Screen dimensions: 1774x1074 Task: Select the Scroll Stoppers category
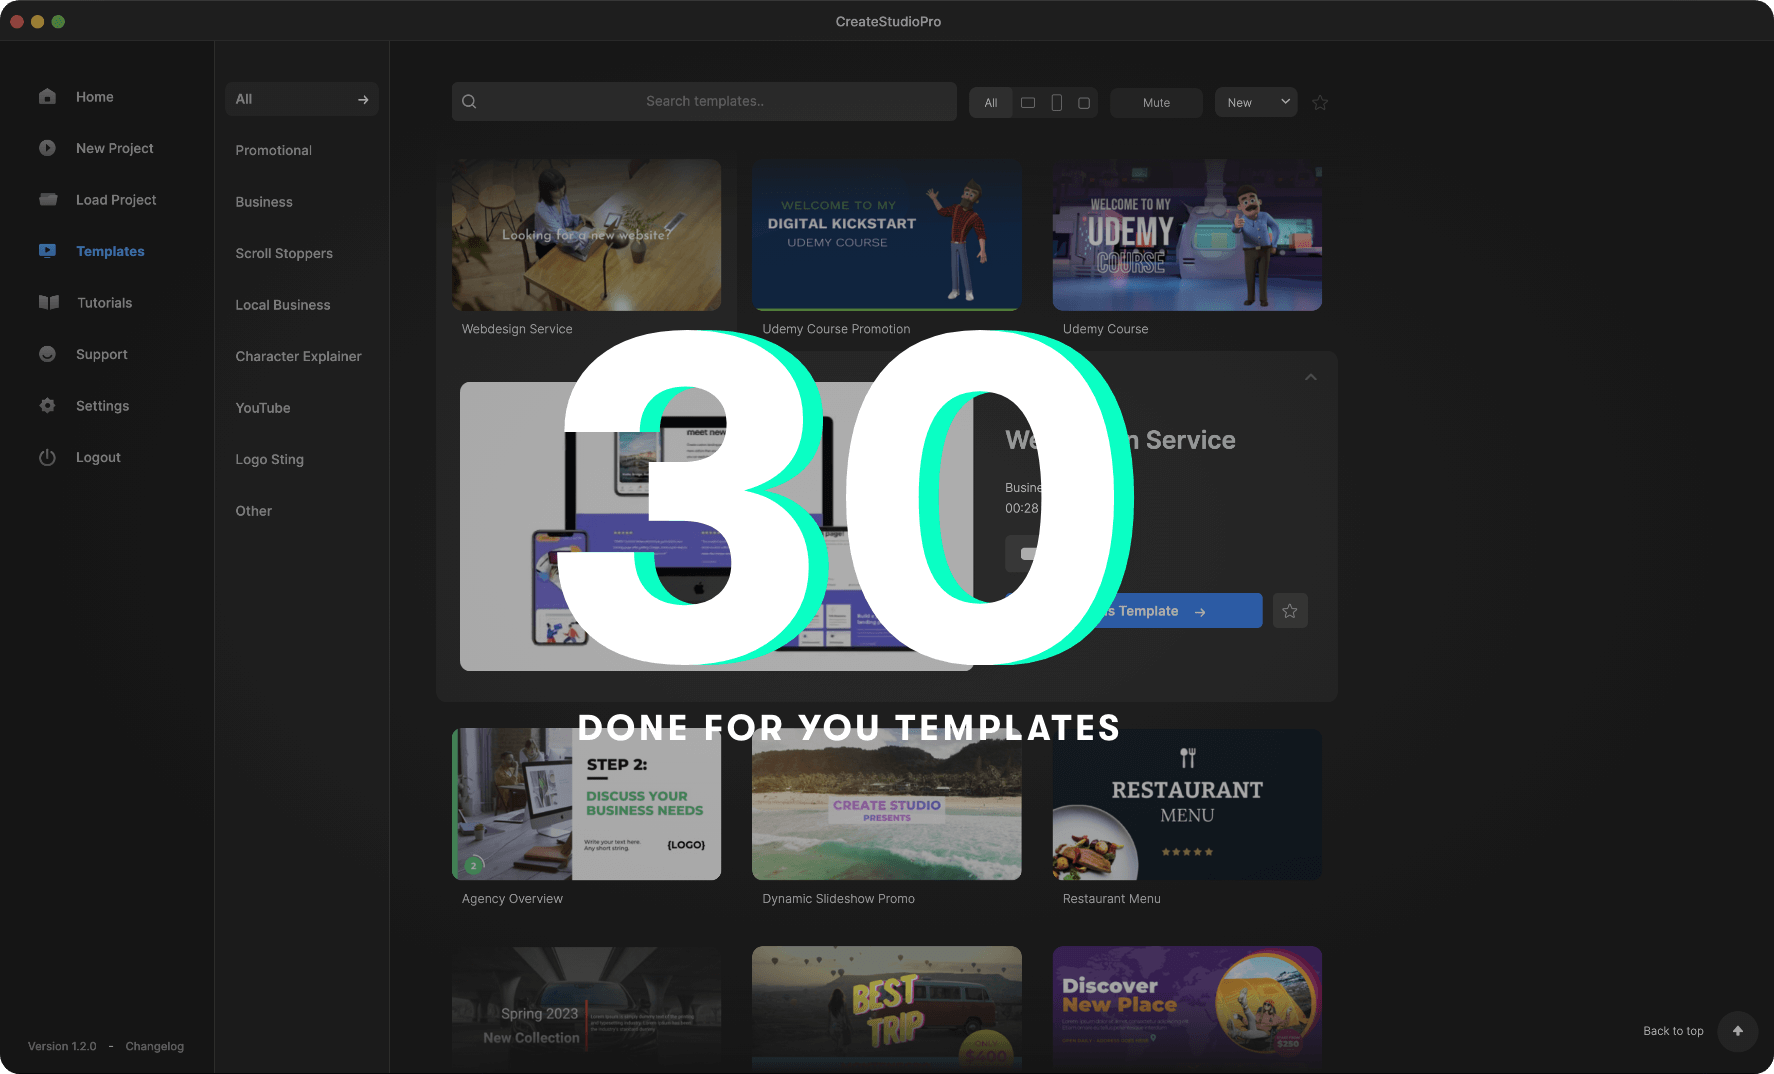click(x=284, y=253)
